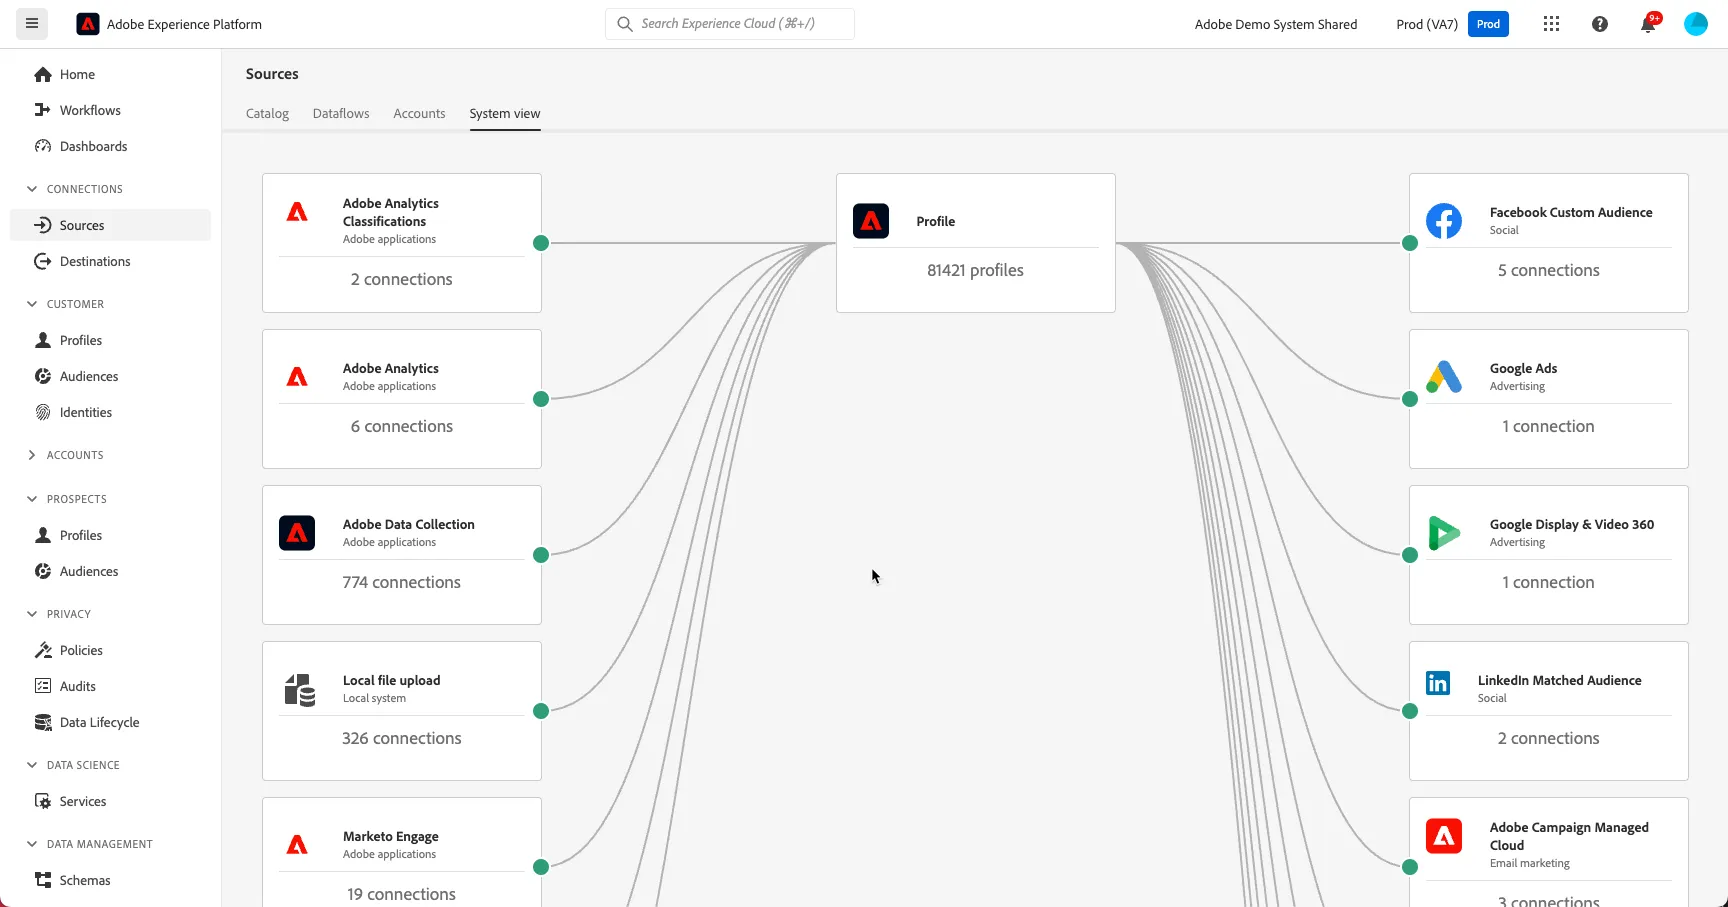Collapse the PRIVACY section
Image resolution: width=1728 pixels, height=907 pixels.
point(32,614)
